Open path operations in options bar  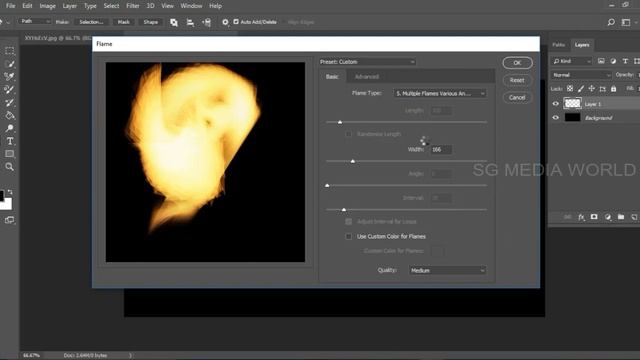pos(174,22)
